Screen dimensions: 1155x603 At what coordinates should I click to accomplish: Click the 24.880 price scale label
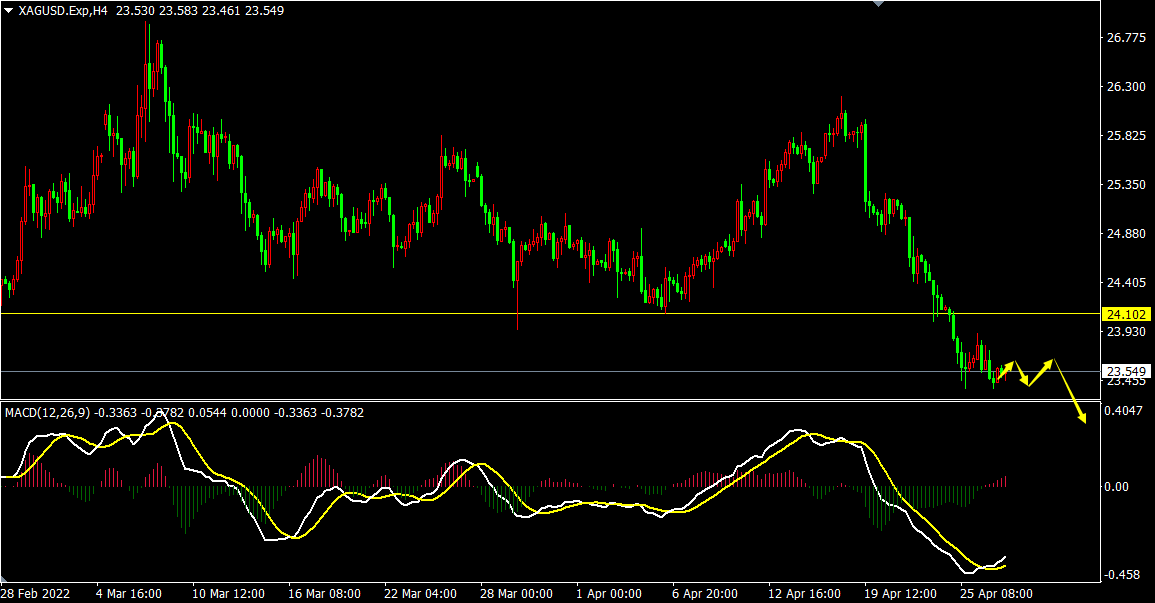[x=1126, y=234]
